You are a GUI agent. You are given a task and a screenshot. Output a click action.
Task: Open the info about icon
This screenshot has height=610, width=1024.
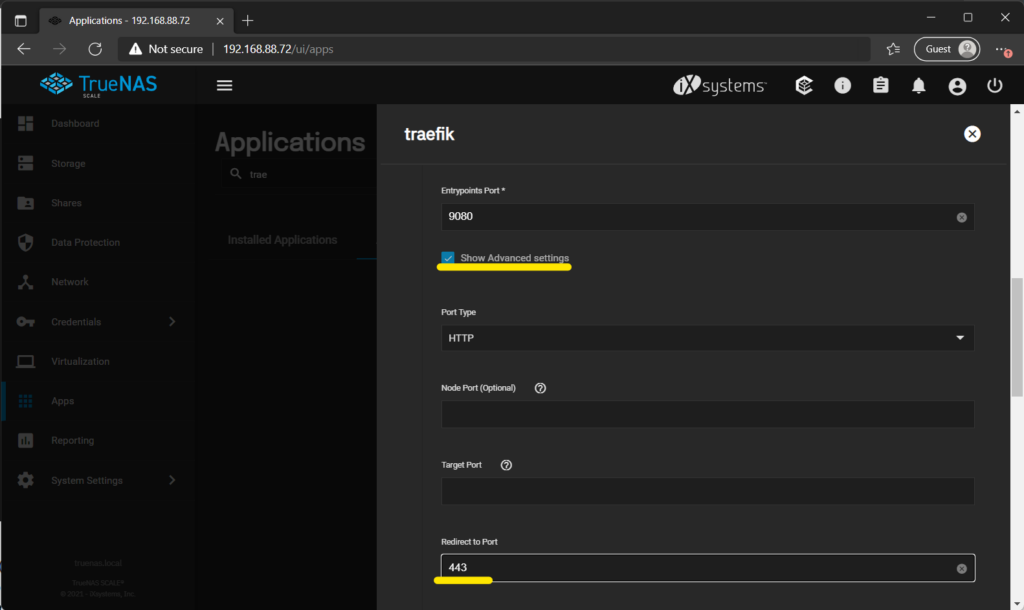click(x=842, y=86)
